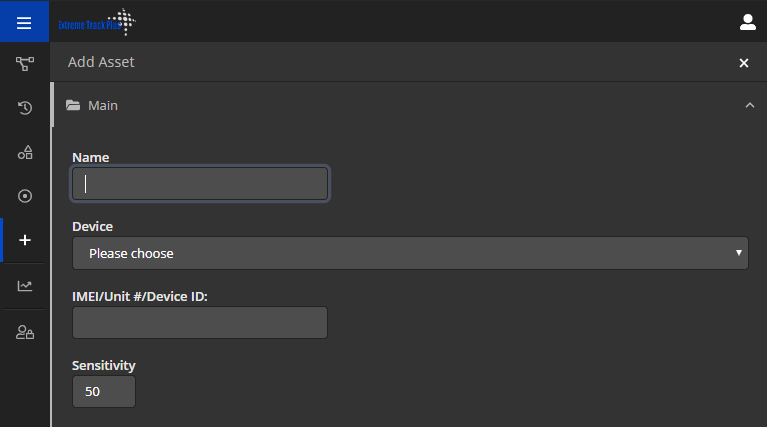767x427 pixels.
Task: Click the Main section header label
Action: click(103, 106)
